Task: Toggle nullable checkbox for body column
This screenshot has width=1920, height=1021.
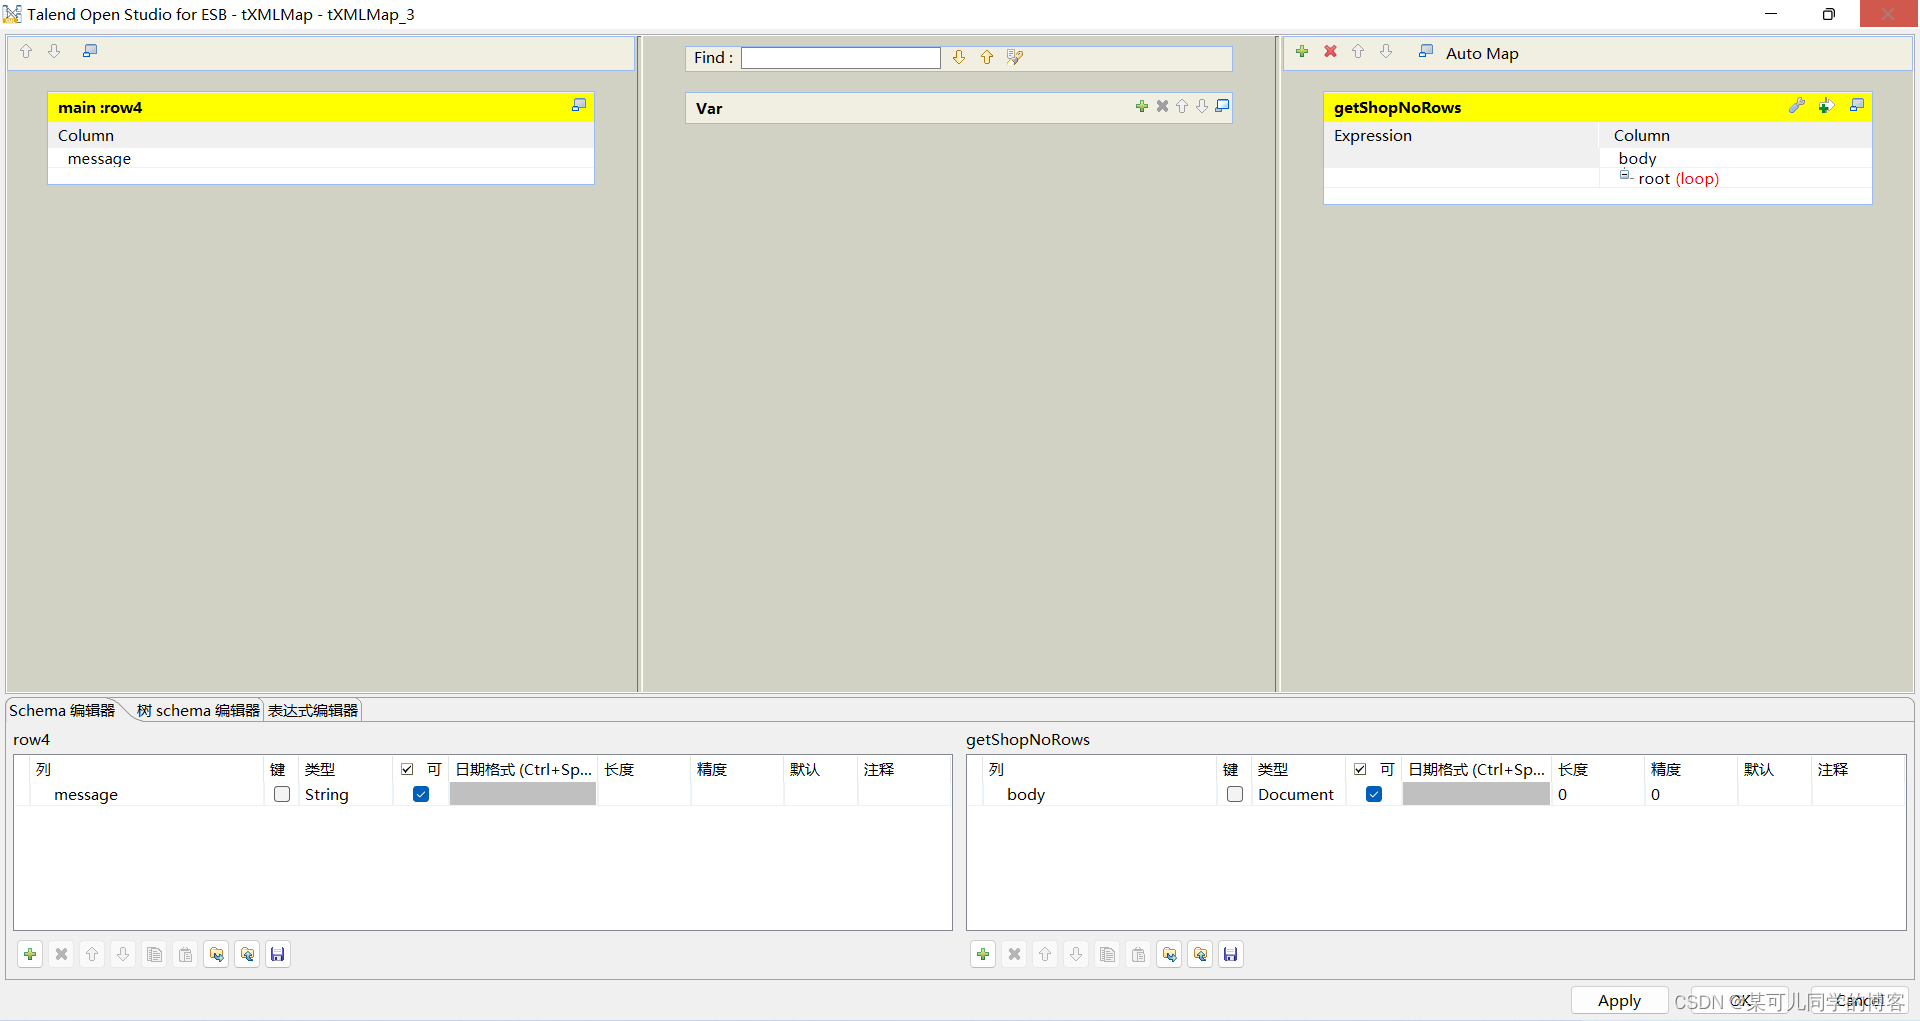Action: pos(1374,794)
